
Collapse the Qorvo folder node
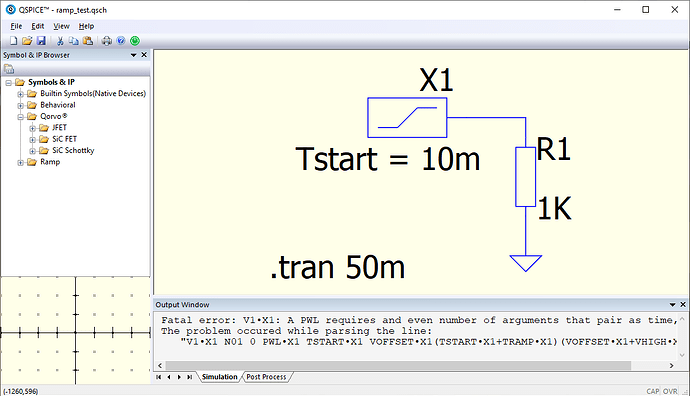tap(20, 117)
